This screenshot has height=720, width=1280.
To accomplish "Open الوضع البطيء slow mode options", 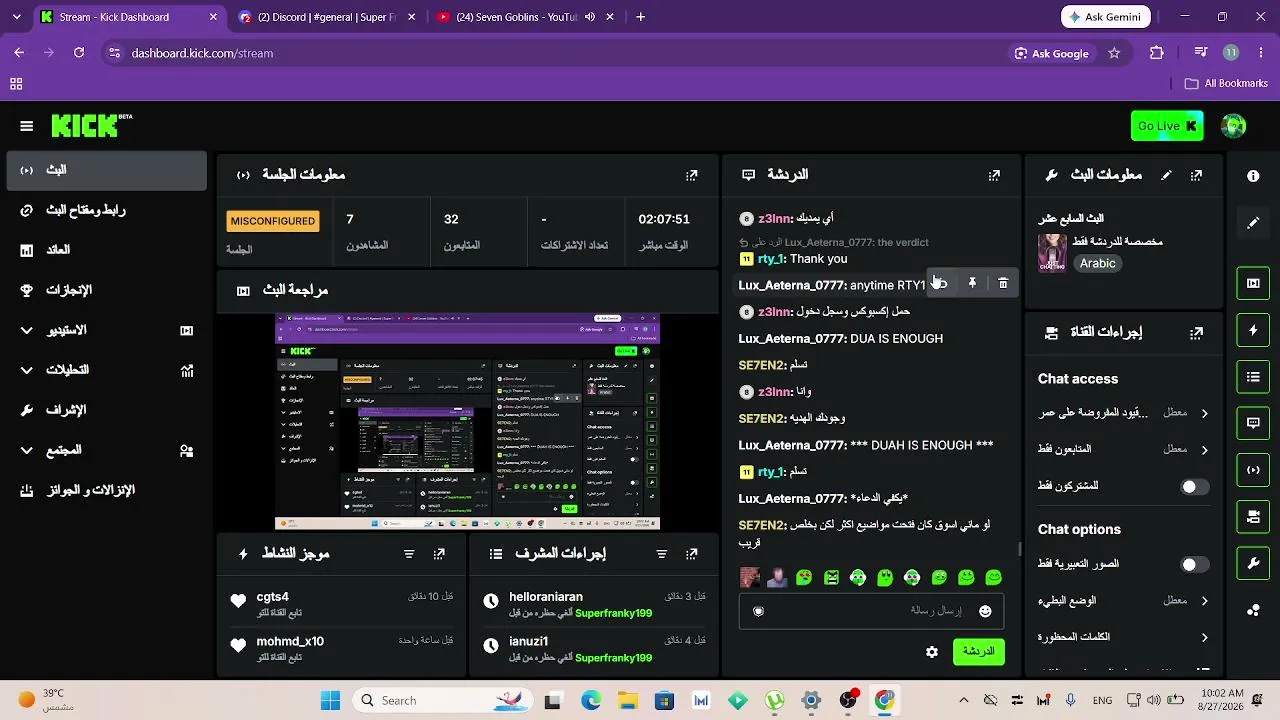I will click(x=1124, y=601).
